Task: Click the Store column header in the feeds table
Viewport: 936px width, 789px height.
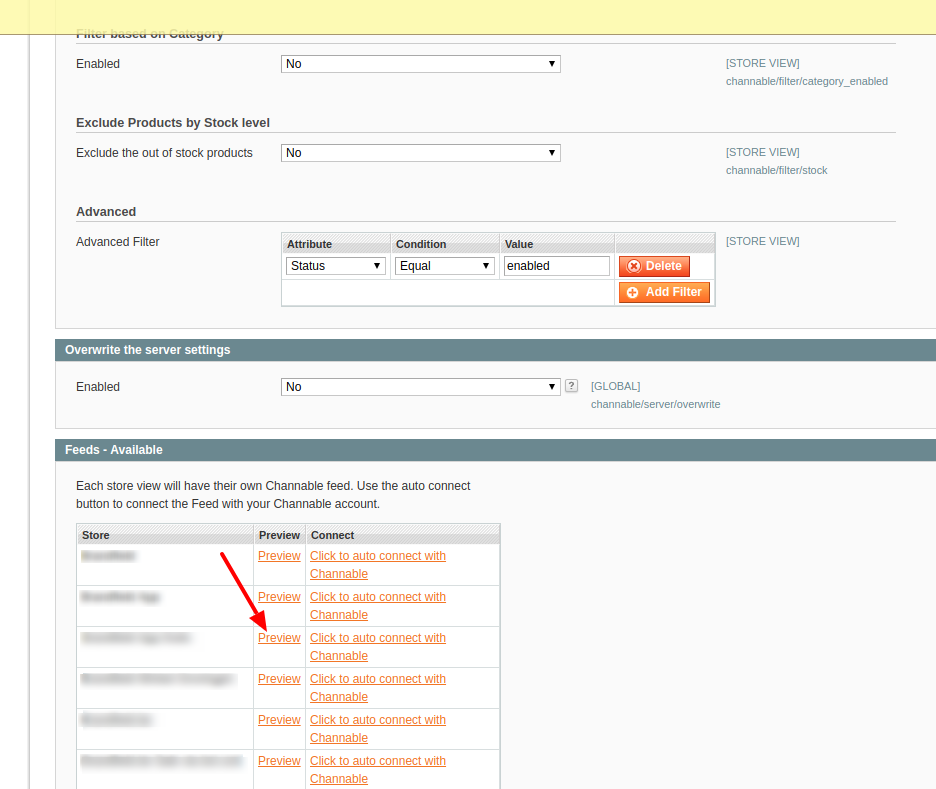Action: tap(95, 534)
